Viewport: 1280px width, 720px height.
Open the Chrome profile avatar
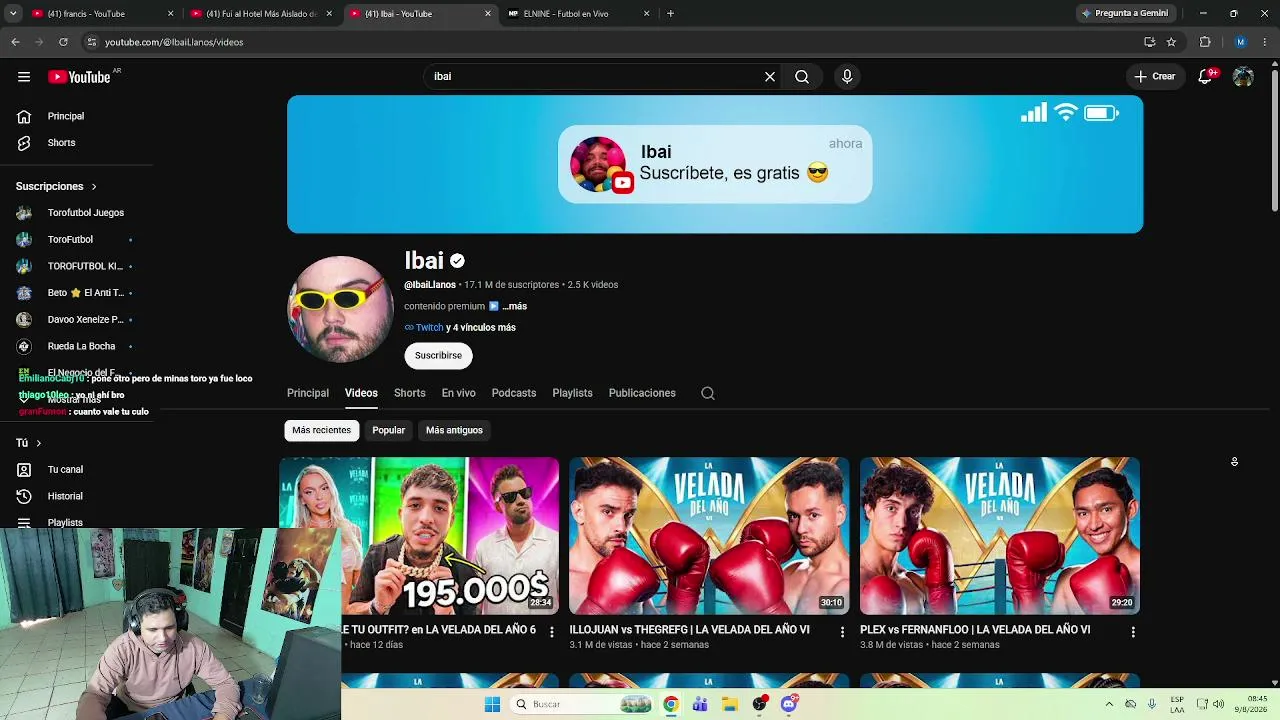click(x=1240, y=42)
